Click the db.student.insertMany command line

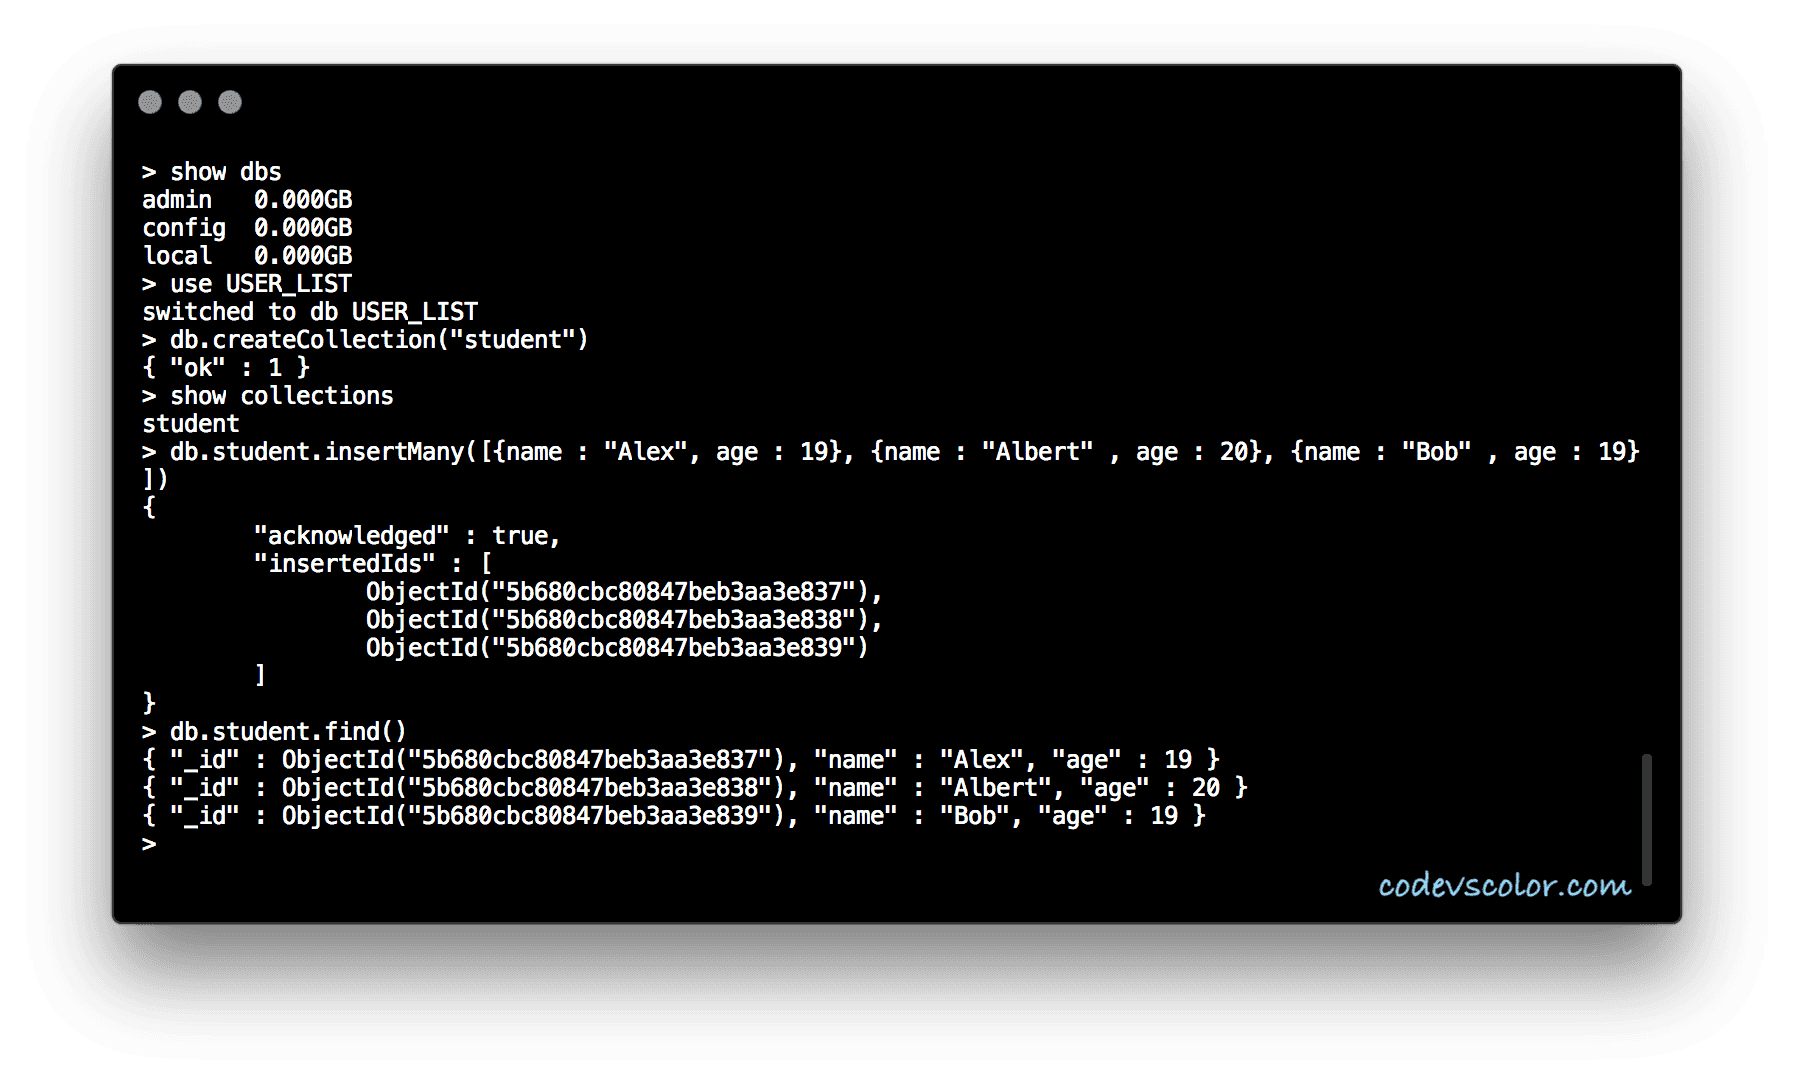pos(890,452)
